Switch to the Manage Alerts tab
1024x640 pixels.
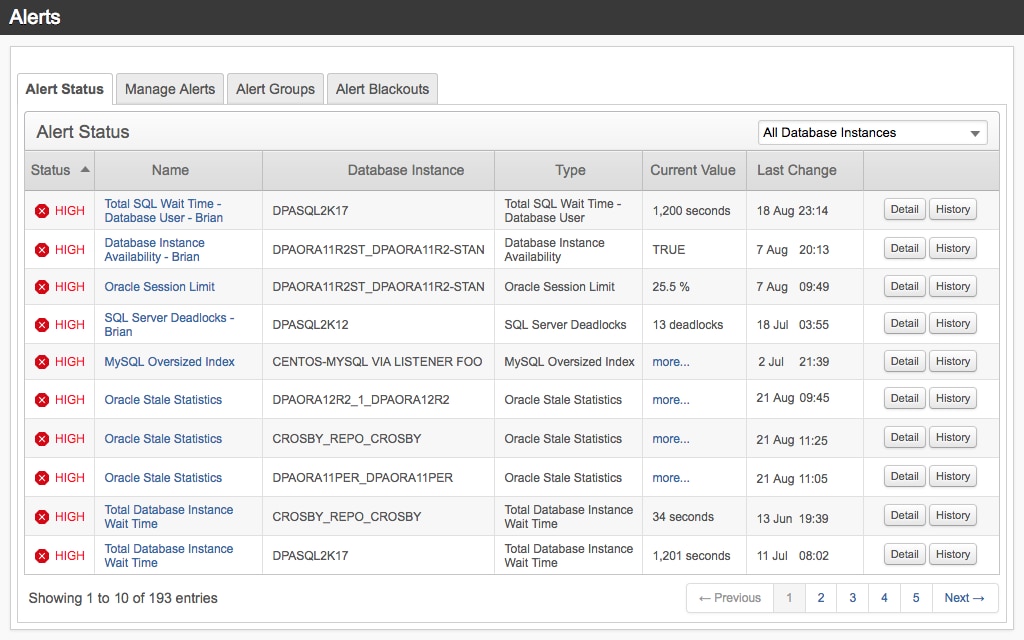click(x=169, y=89)
